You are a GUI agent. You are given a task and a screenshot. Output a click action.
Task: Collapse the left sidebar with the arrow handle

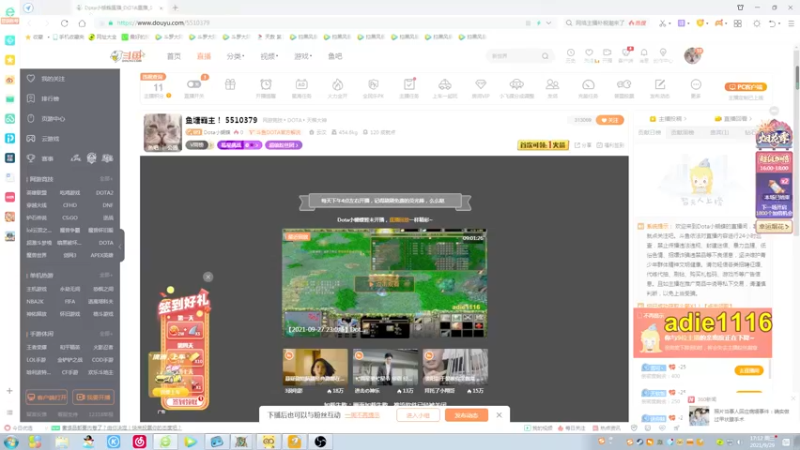121,246
